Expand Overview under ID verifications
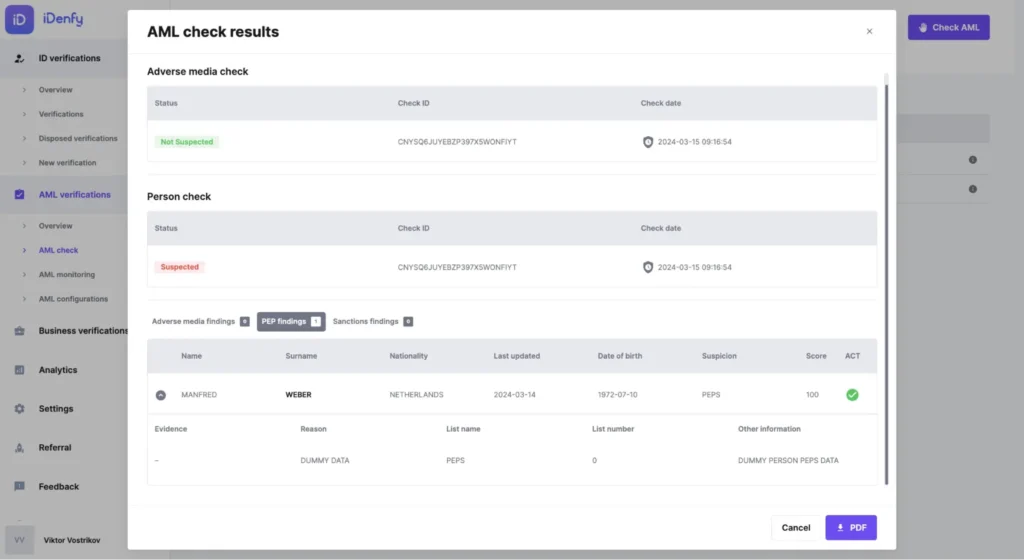1024x560 pixels. point(24,90)
